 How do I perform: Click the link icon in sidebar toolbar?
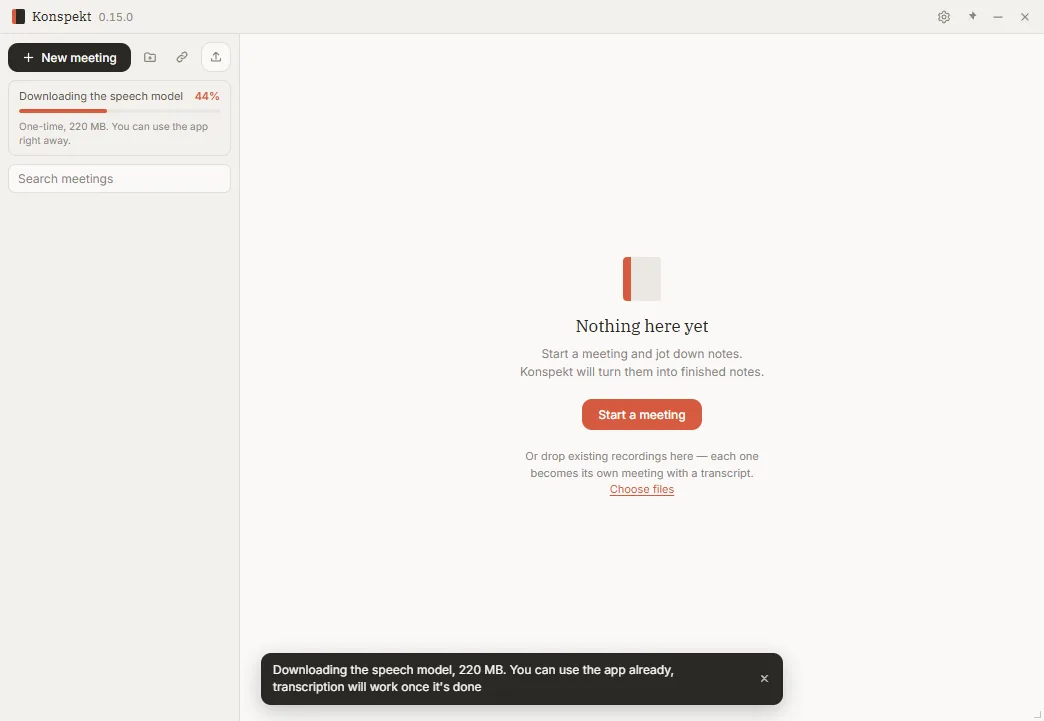[182, 57]
